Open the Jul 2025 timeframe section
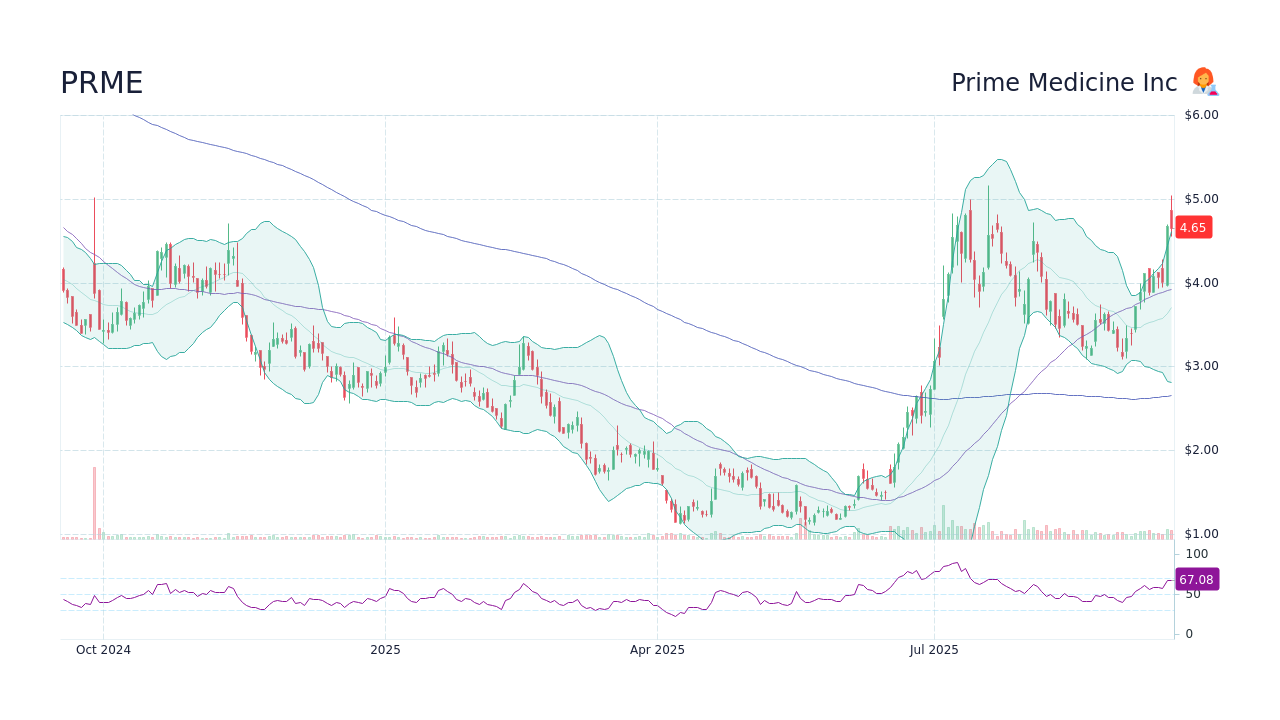 point(934,649)
